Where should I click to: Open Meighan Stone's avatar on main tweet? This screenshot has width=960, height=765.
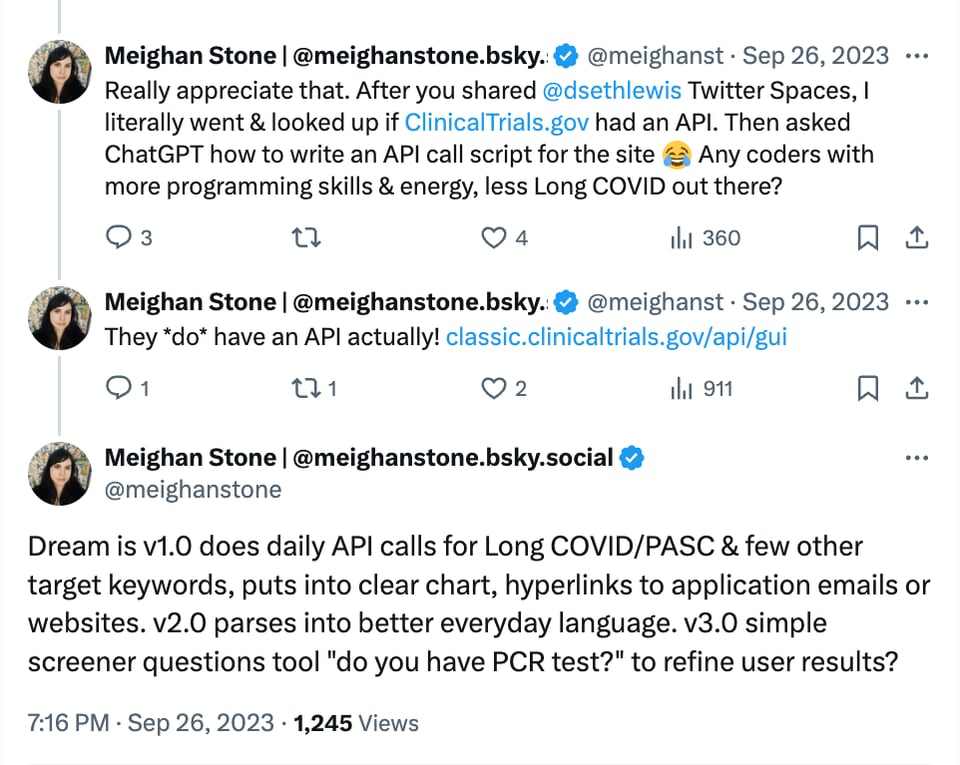[60, 473]
